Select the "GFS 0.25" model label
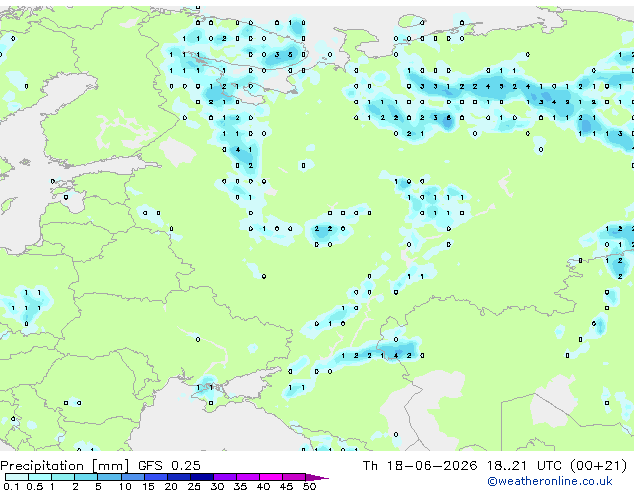This screenshot has height=490, width=634. pos(169,466)
